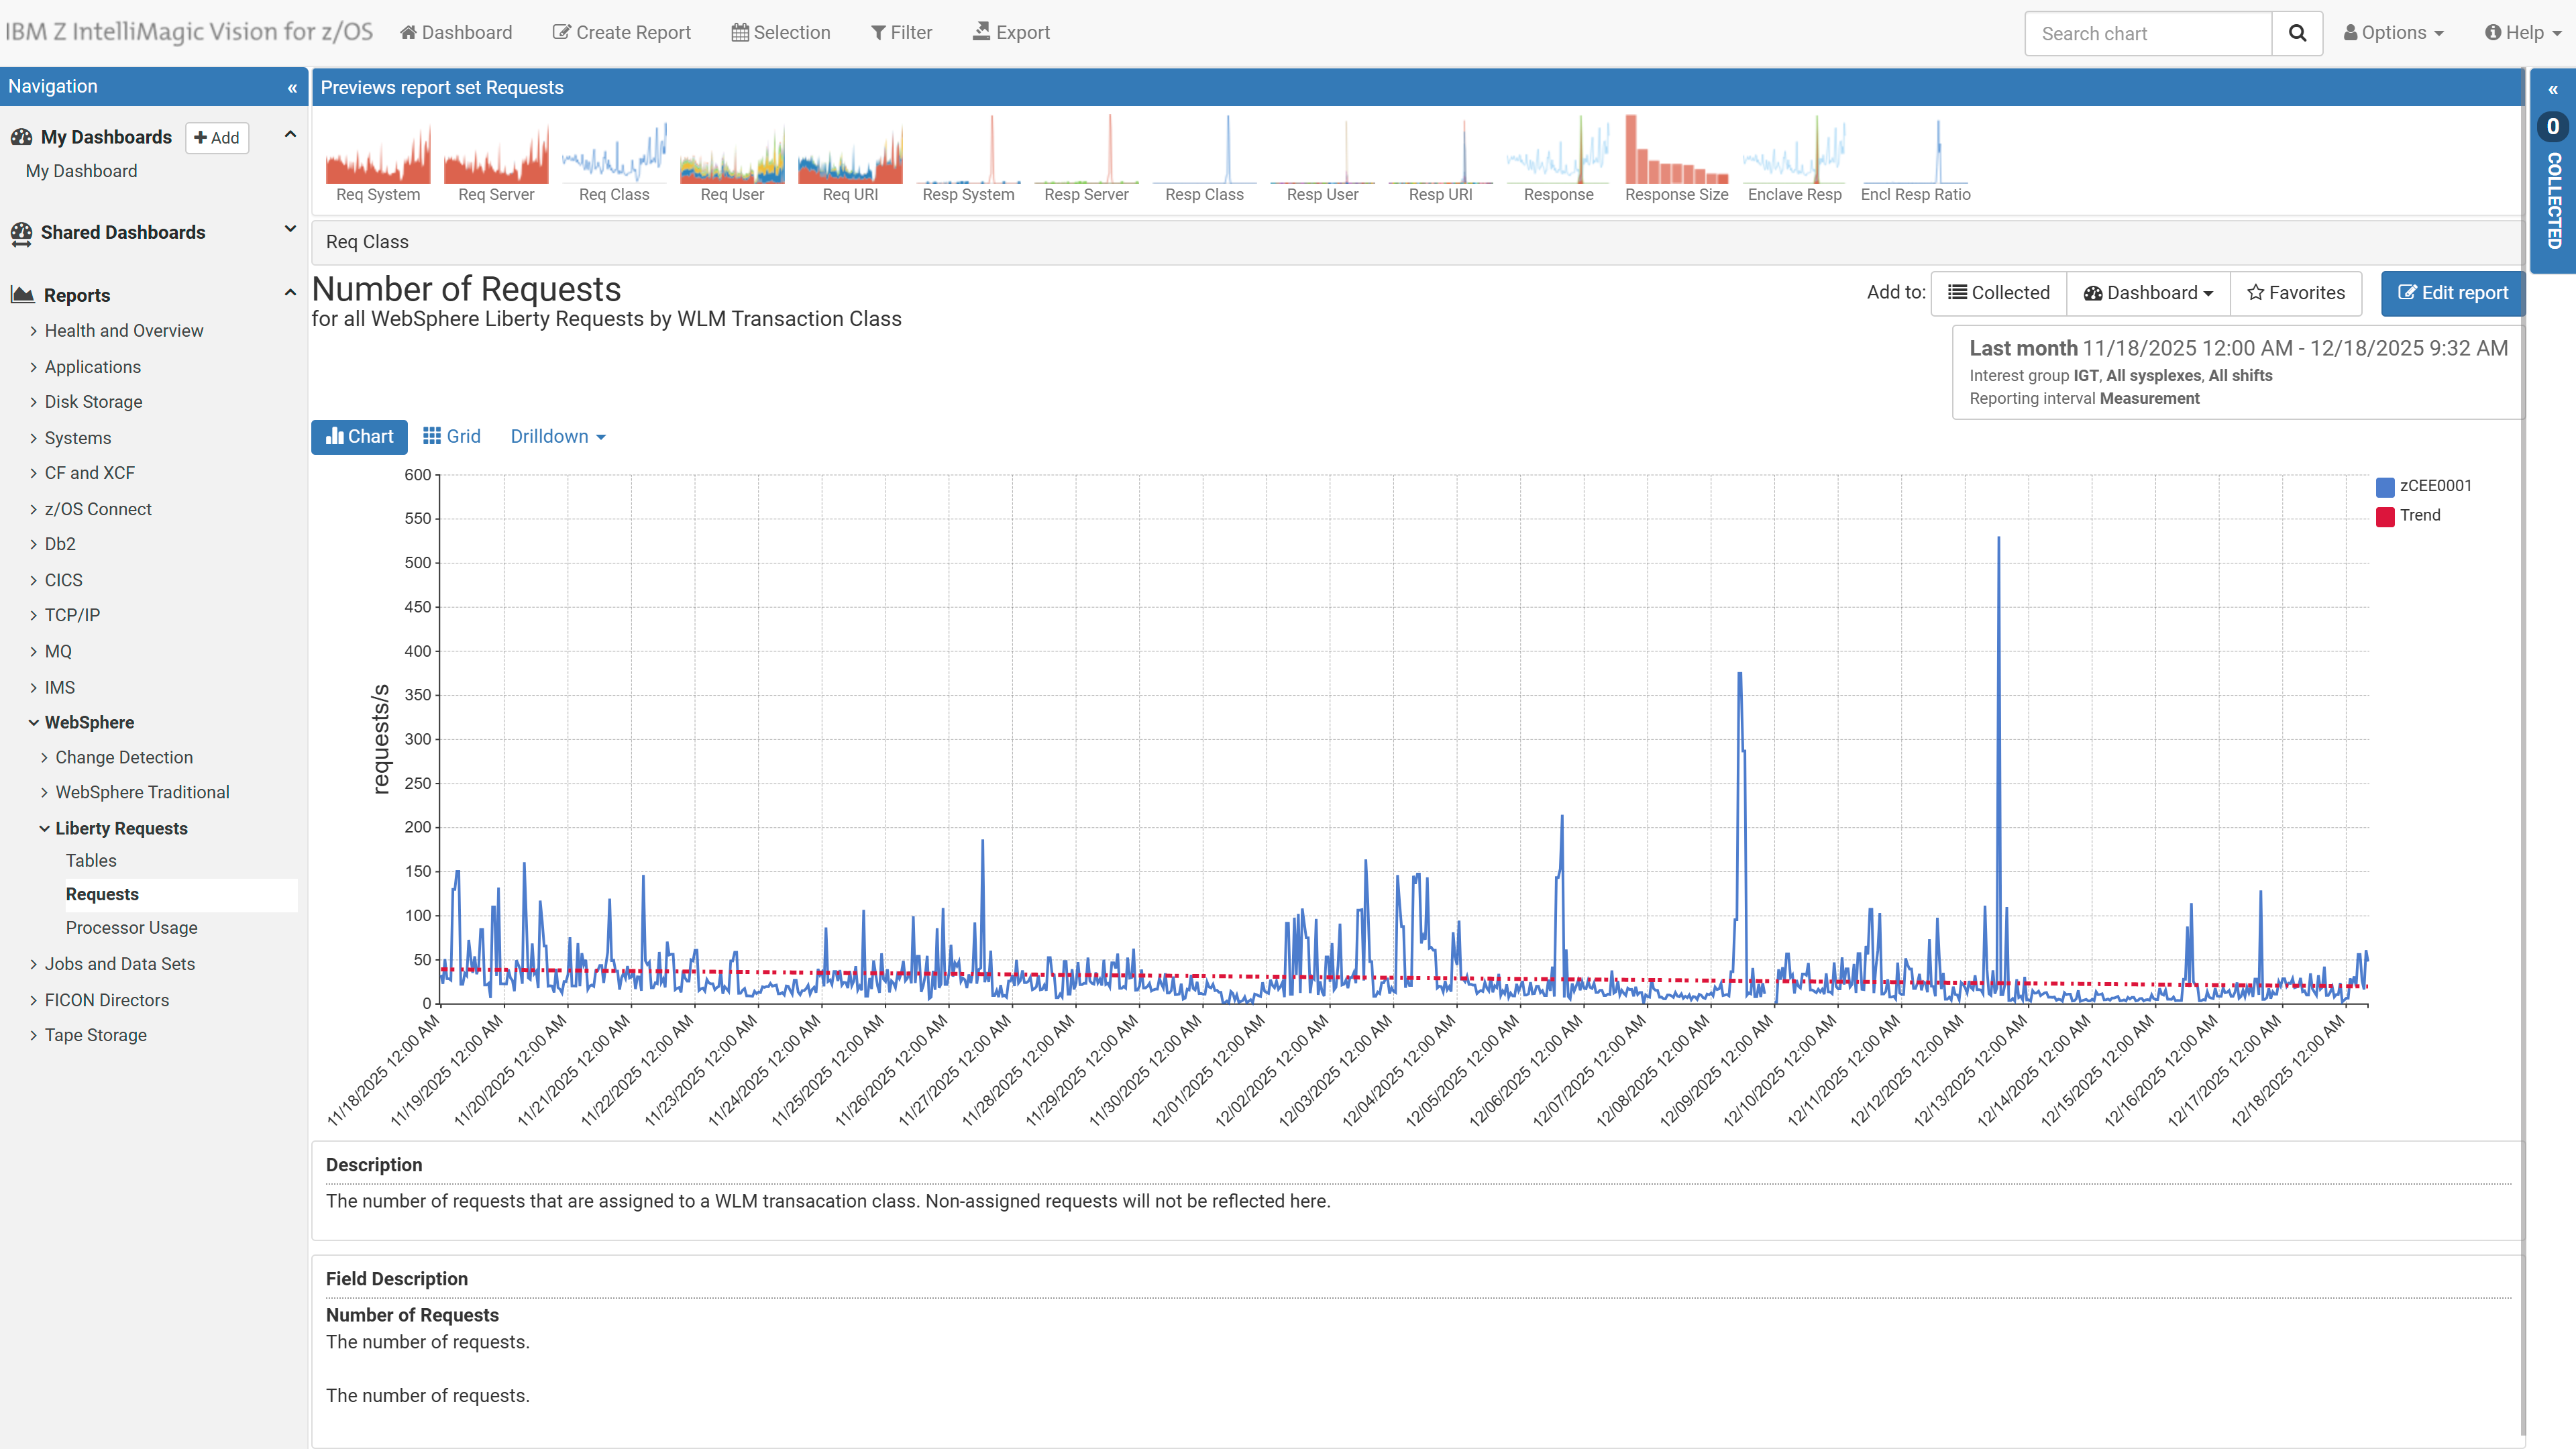Open My Dashboard link
The width and height of the screenshot is (2576, 1449).
coord(81,171)
